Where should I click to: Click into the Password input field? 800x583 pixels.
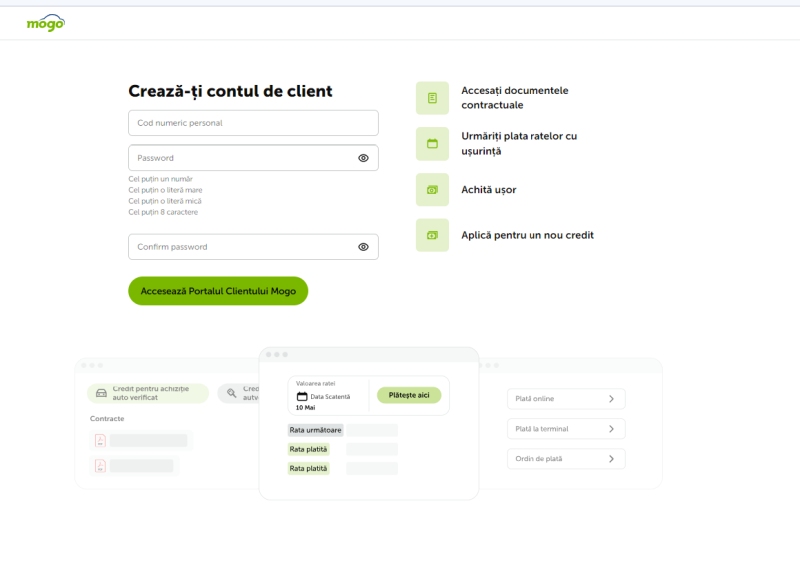click(x=240, y=158)
